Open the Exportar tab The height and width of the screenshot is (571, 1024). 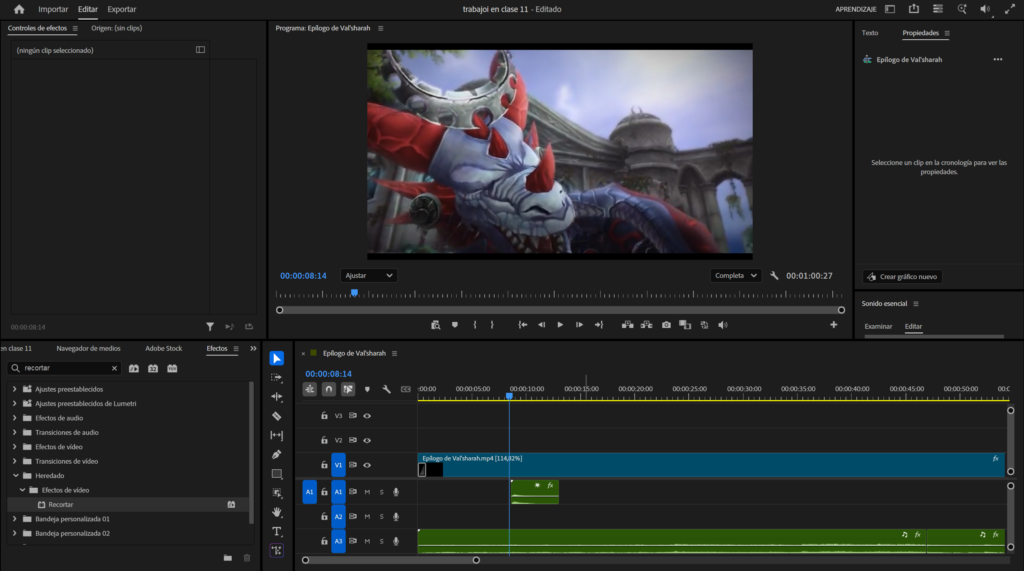pyautogui.click(x=121, y=9)
